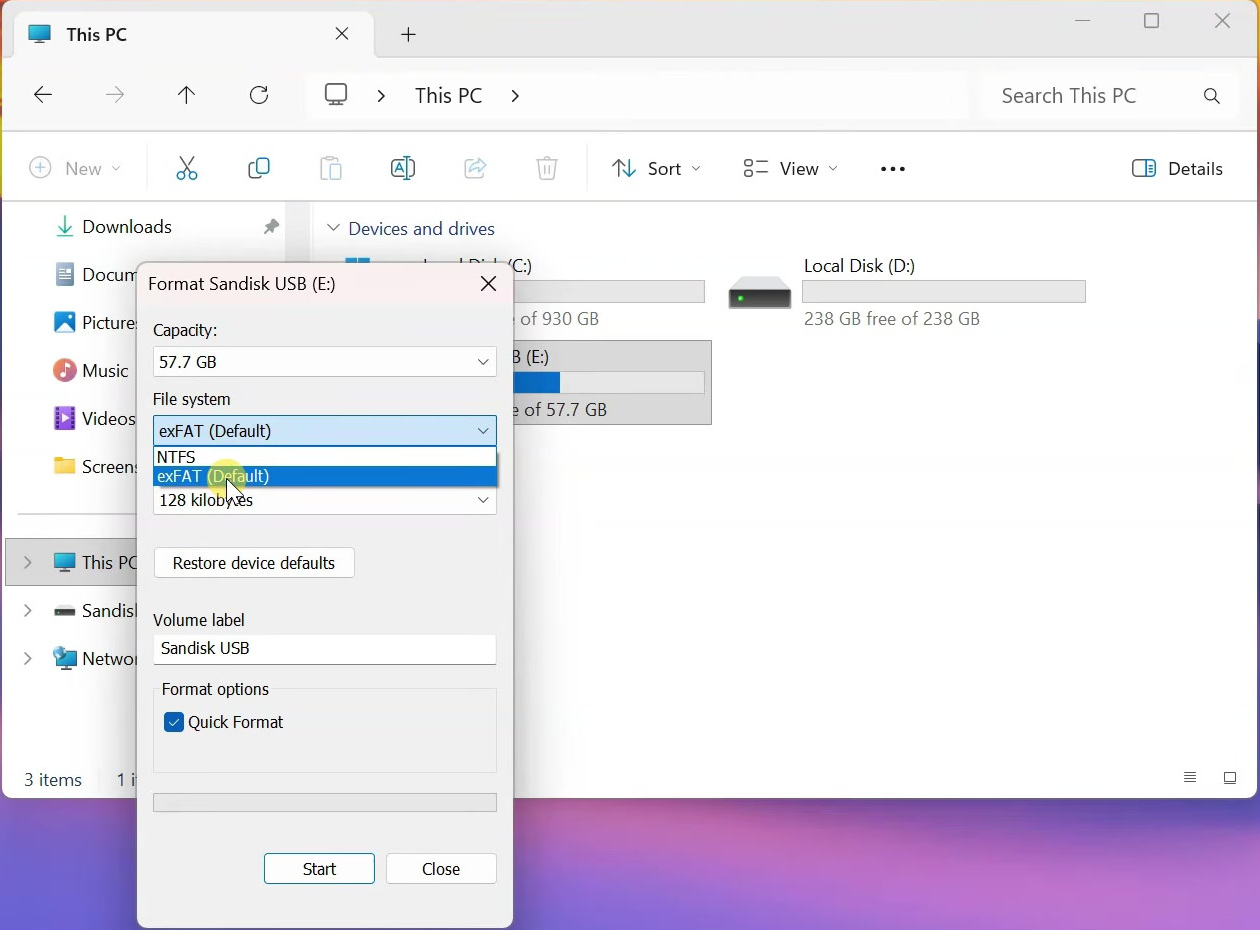Click '238 GB free of 238 GB' text

point(892,319)
